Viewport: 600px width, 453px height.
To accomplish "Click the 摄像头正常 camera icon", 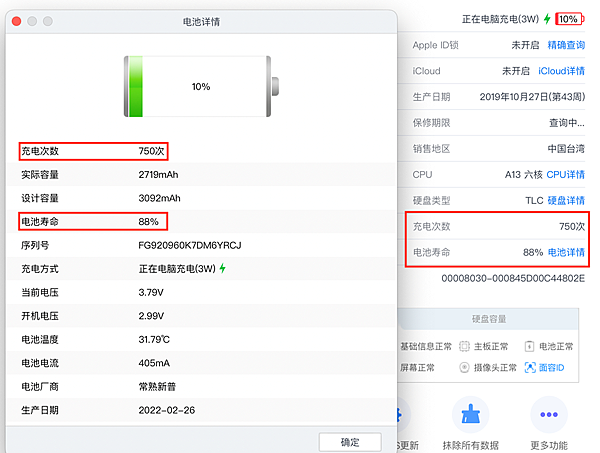I will (464, 368).
